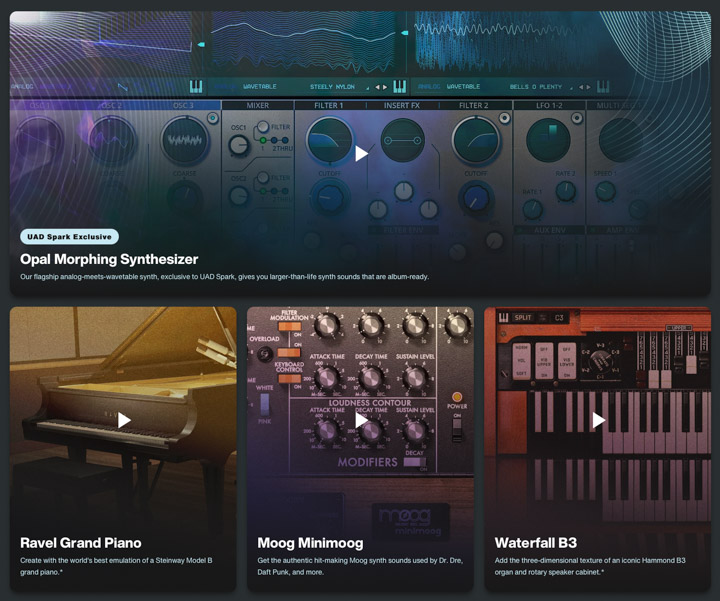Click the LOUDNESS CONTOUR label on the Minimoog

[370, 403]
